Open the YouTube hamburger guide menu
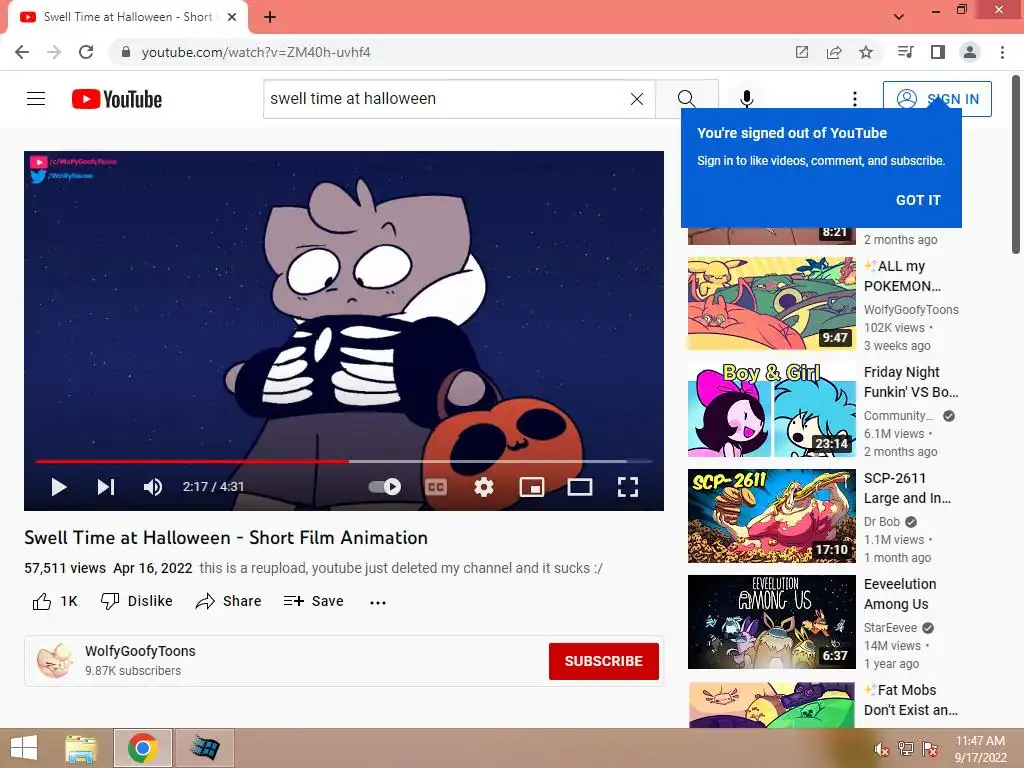1024x768 pixels. [x=36, y=99]
